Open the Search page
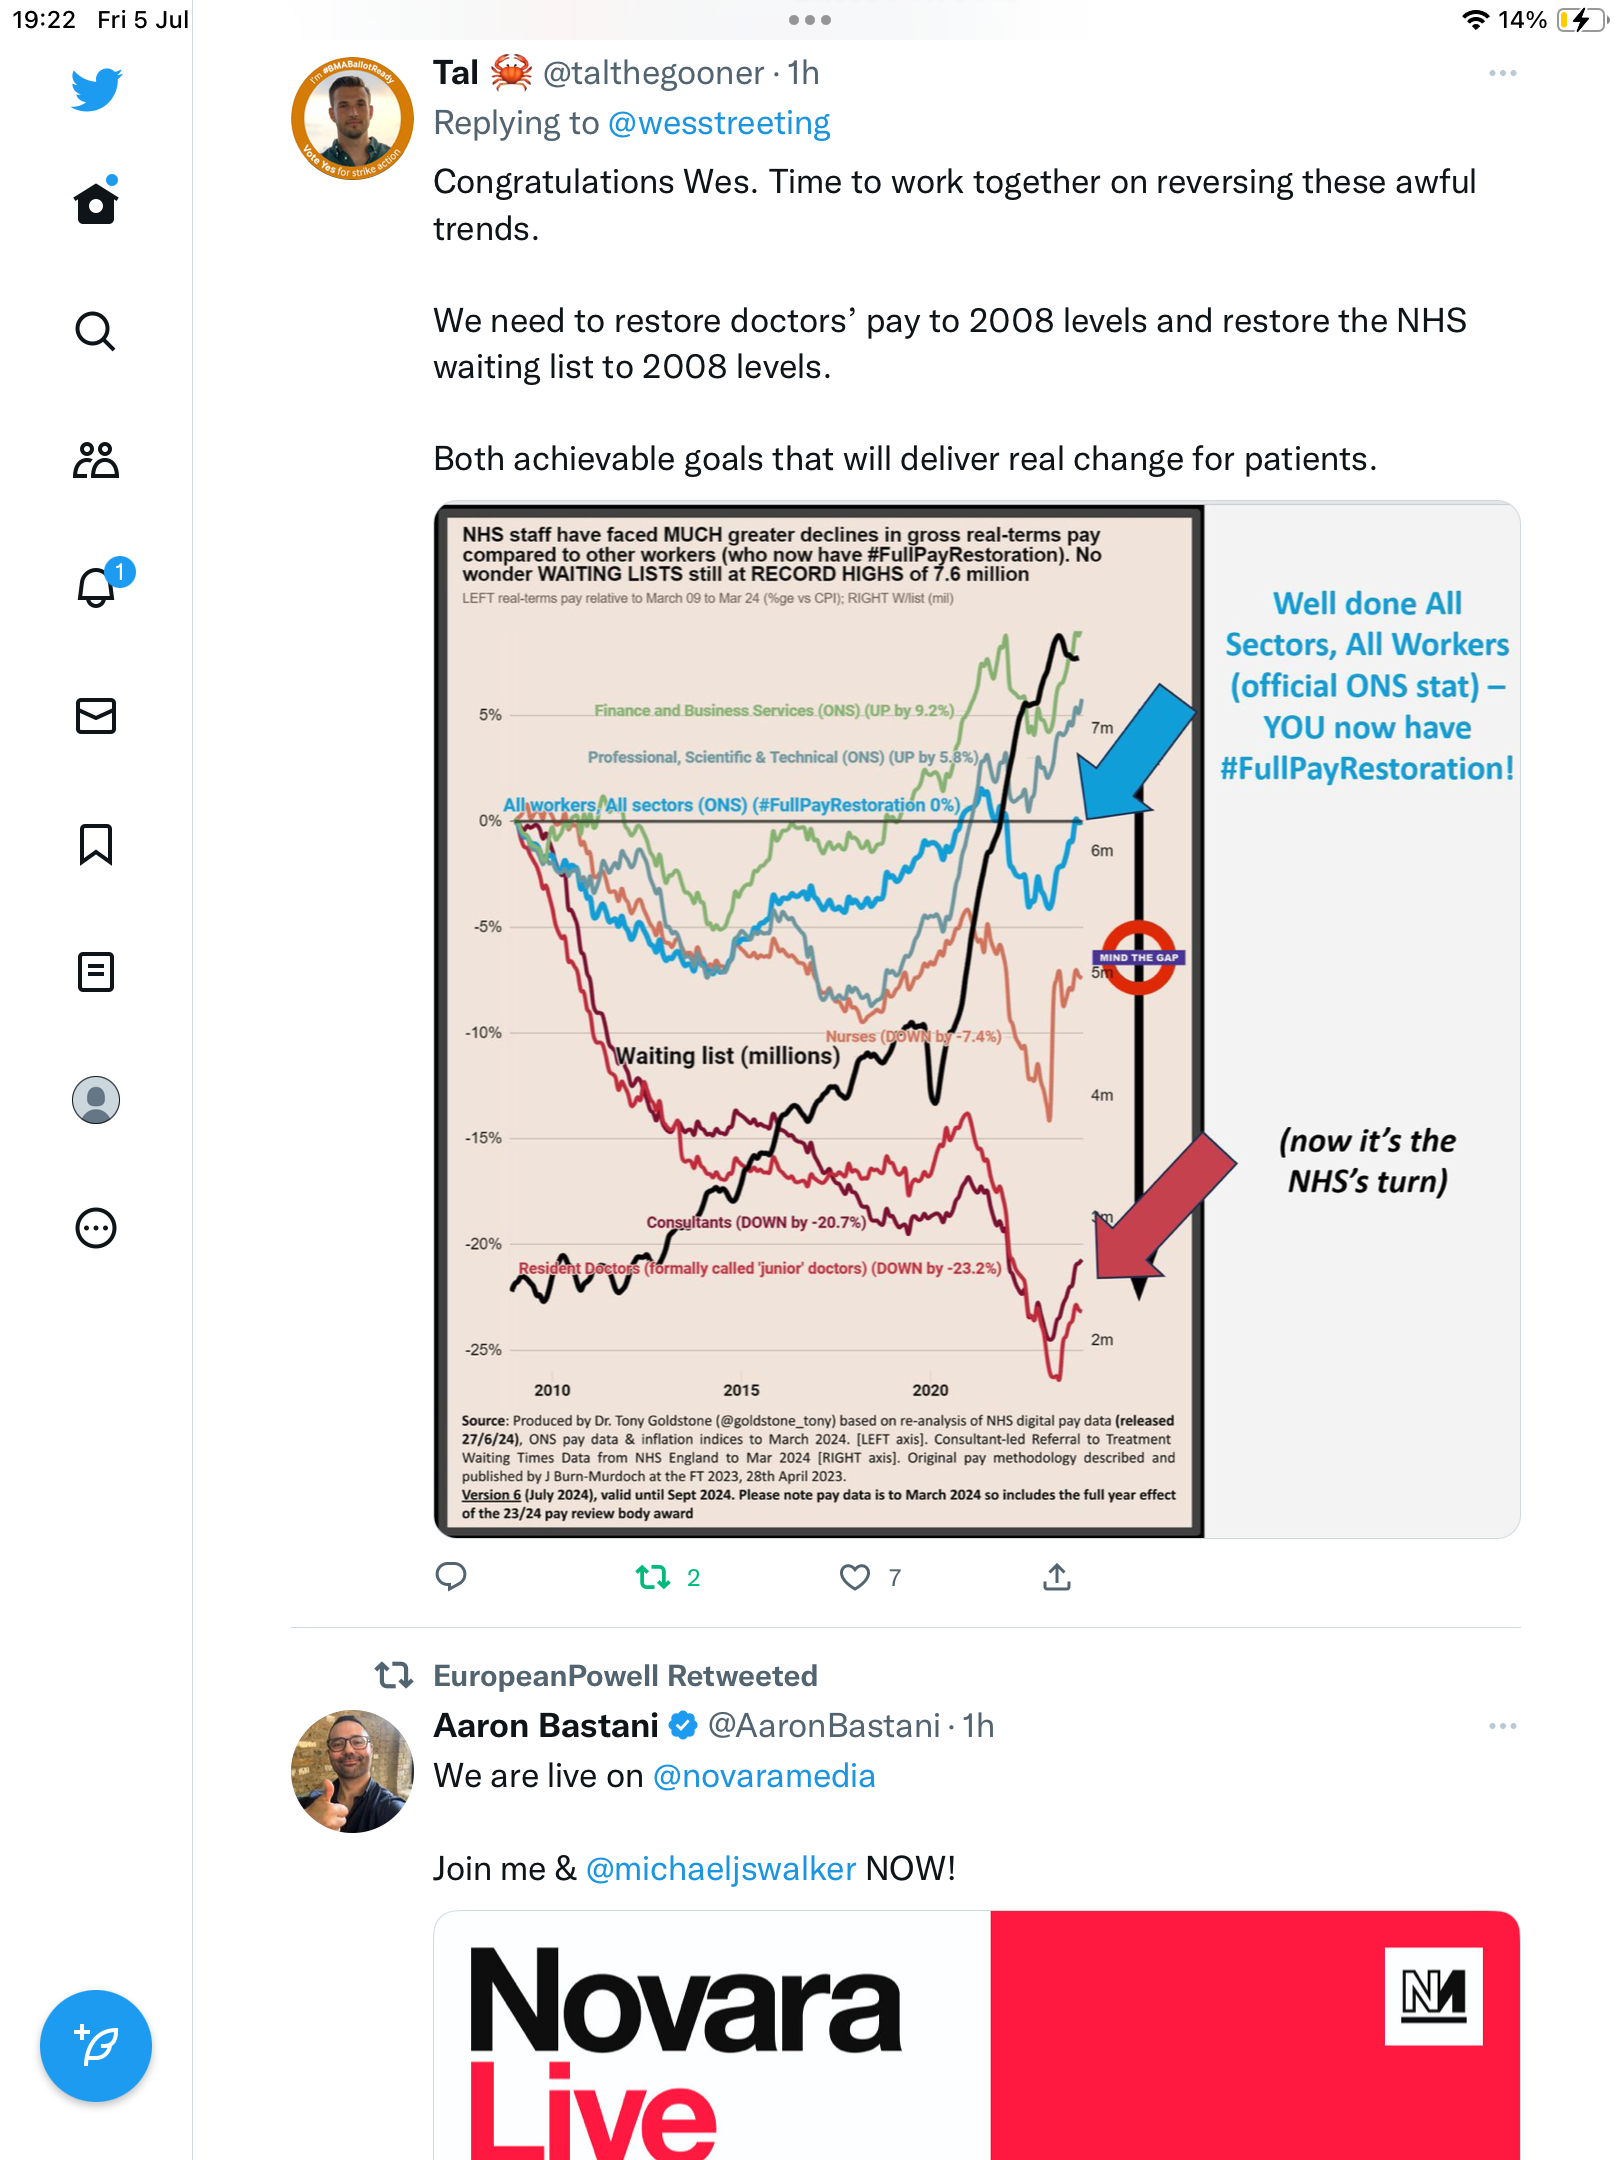1620x2160 pixels. [x=96, y=331]
